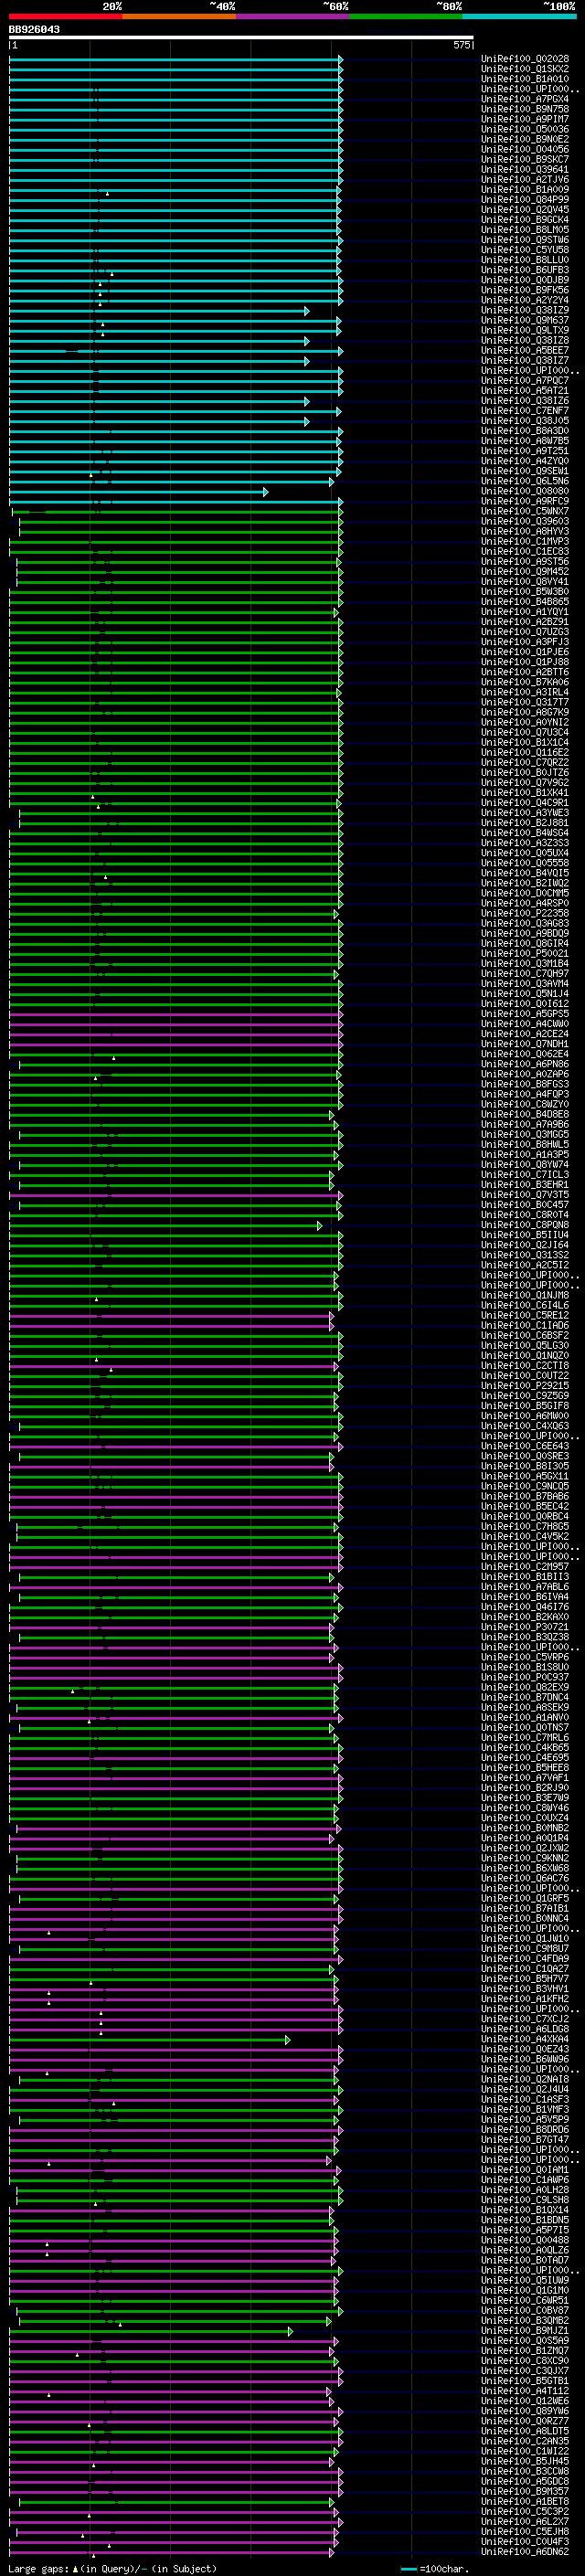Select the UniRef100_O04056 label
Image resolution: width=585 pixels, height=2576 pixels.
[x=525, y=150]
